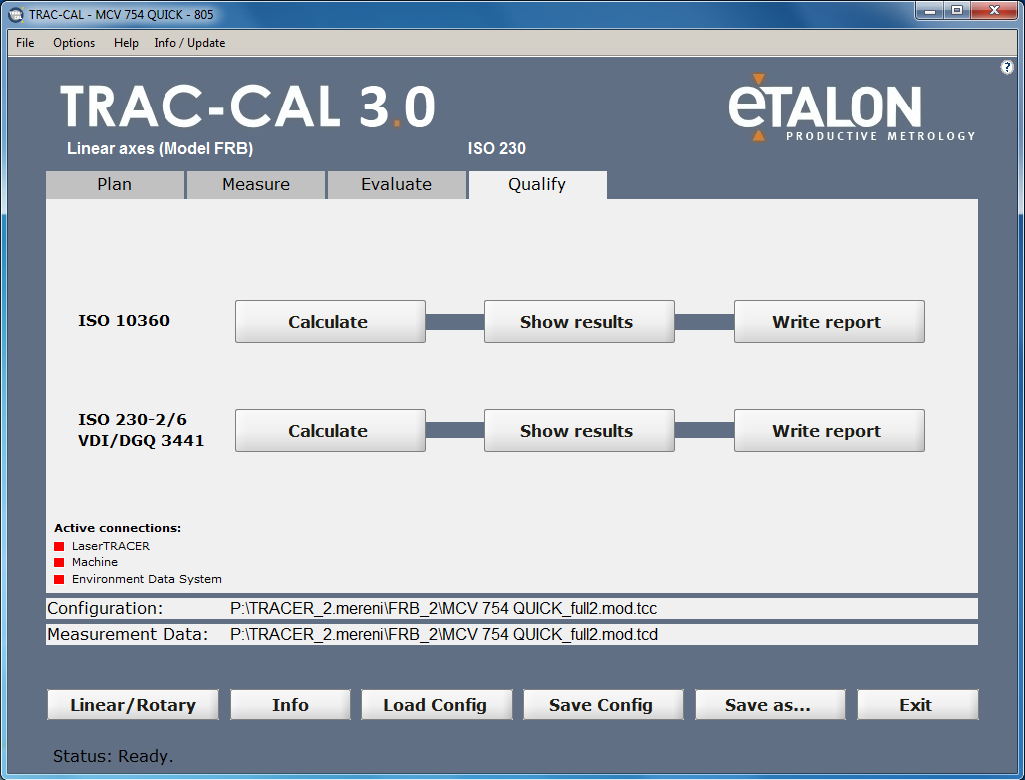Open the Info / Update menu
The width and height of the screenshot is (1025, 780).
(x=190, y=42)
